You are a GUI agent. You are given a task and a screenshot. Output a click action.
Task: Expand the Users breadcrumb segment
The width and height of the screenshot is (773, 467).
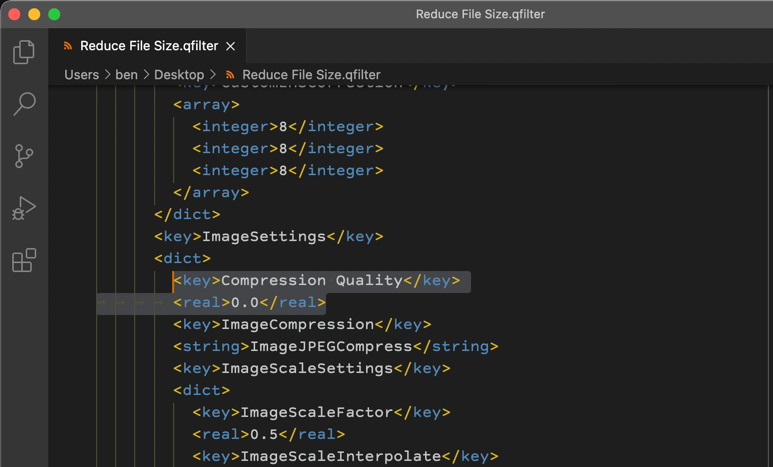[81, 75]
